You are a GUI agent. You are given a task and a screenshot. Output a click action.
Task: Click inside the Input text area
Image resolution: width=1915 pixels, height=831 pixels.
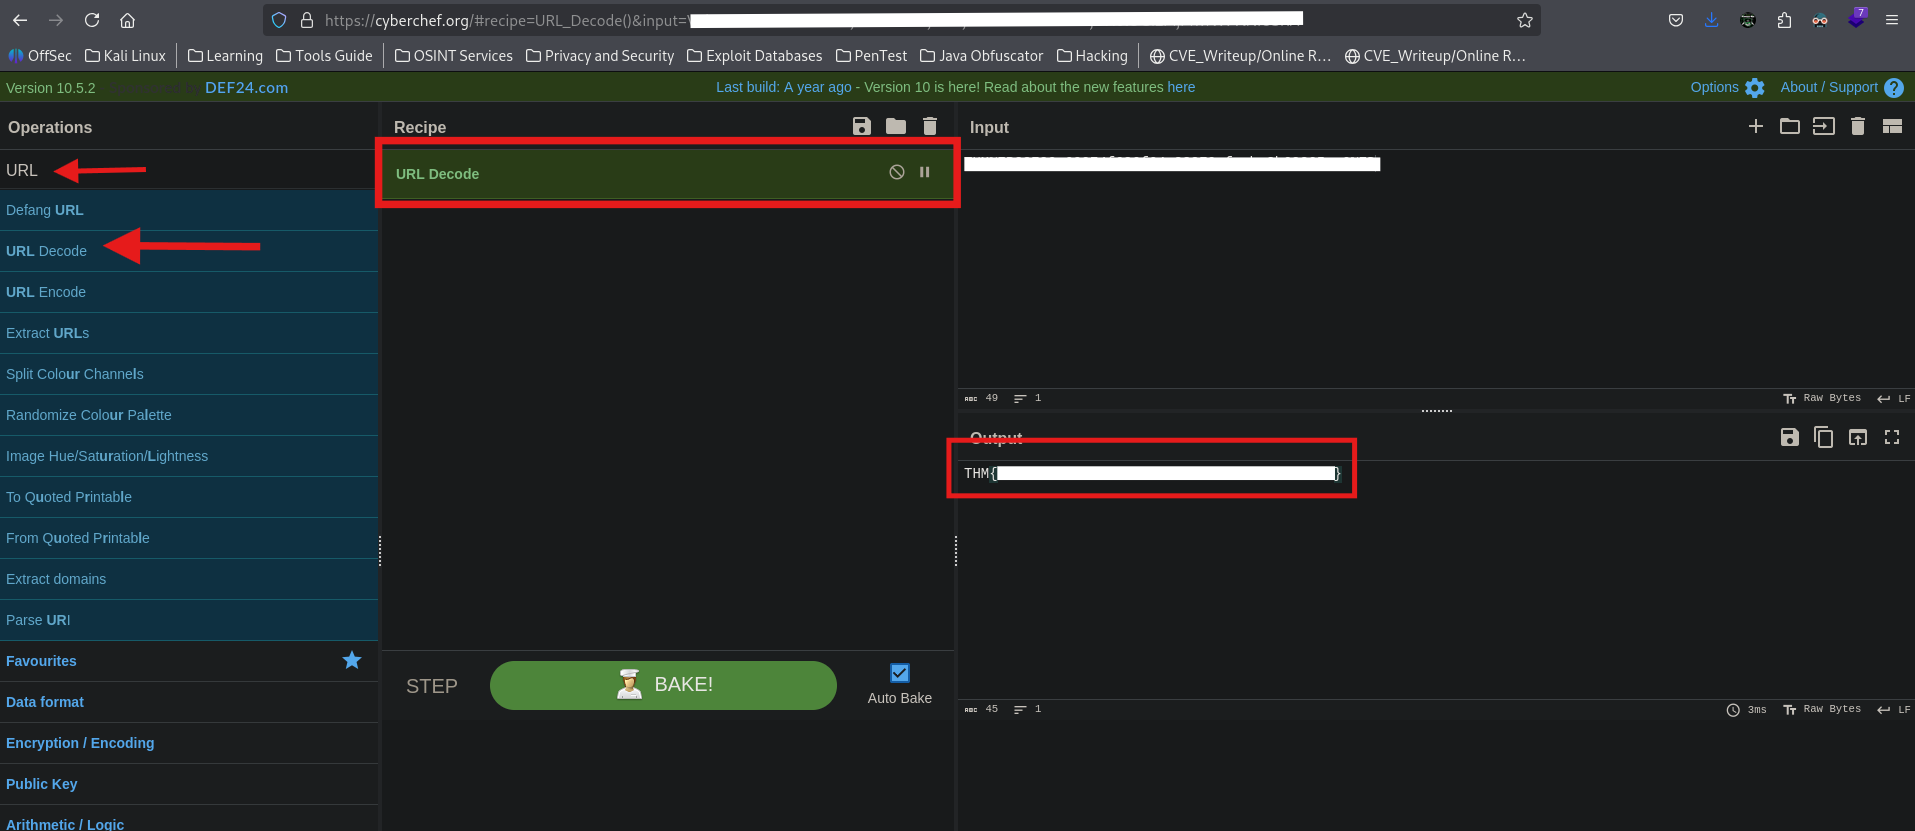tap(1436, 270)
